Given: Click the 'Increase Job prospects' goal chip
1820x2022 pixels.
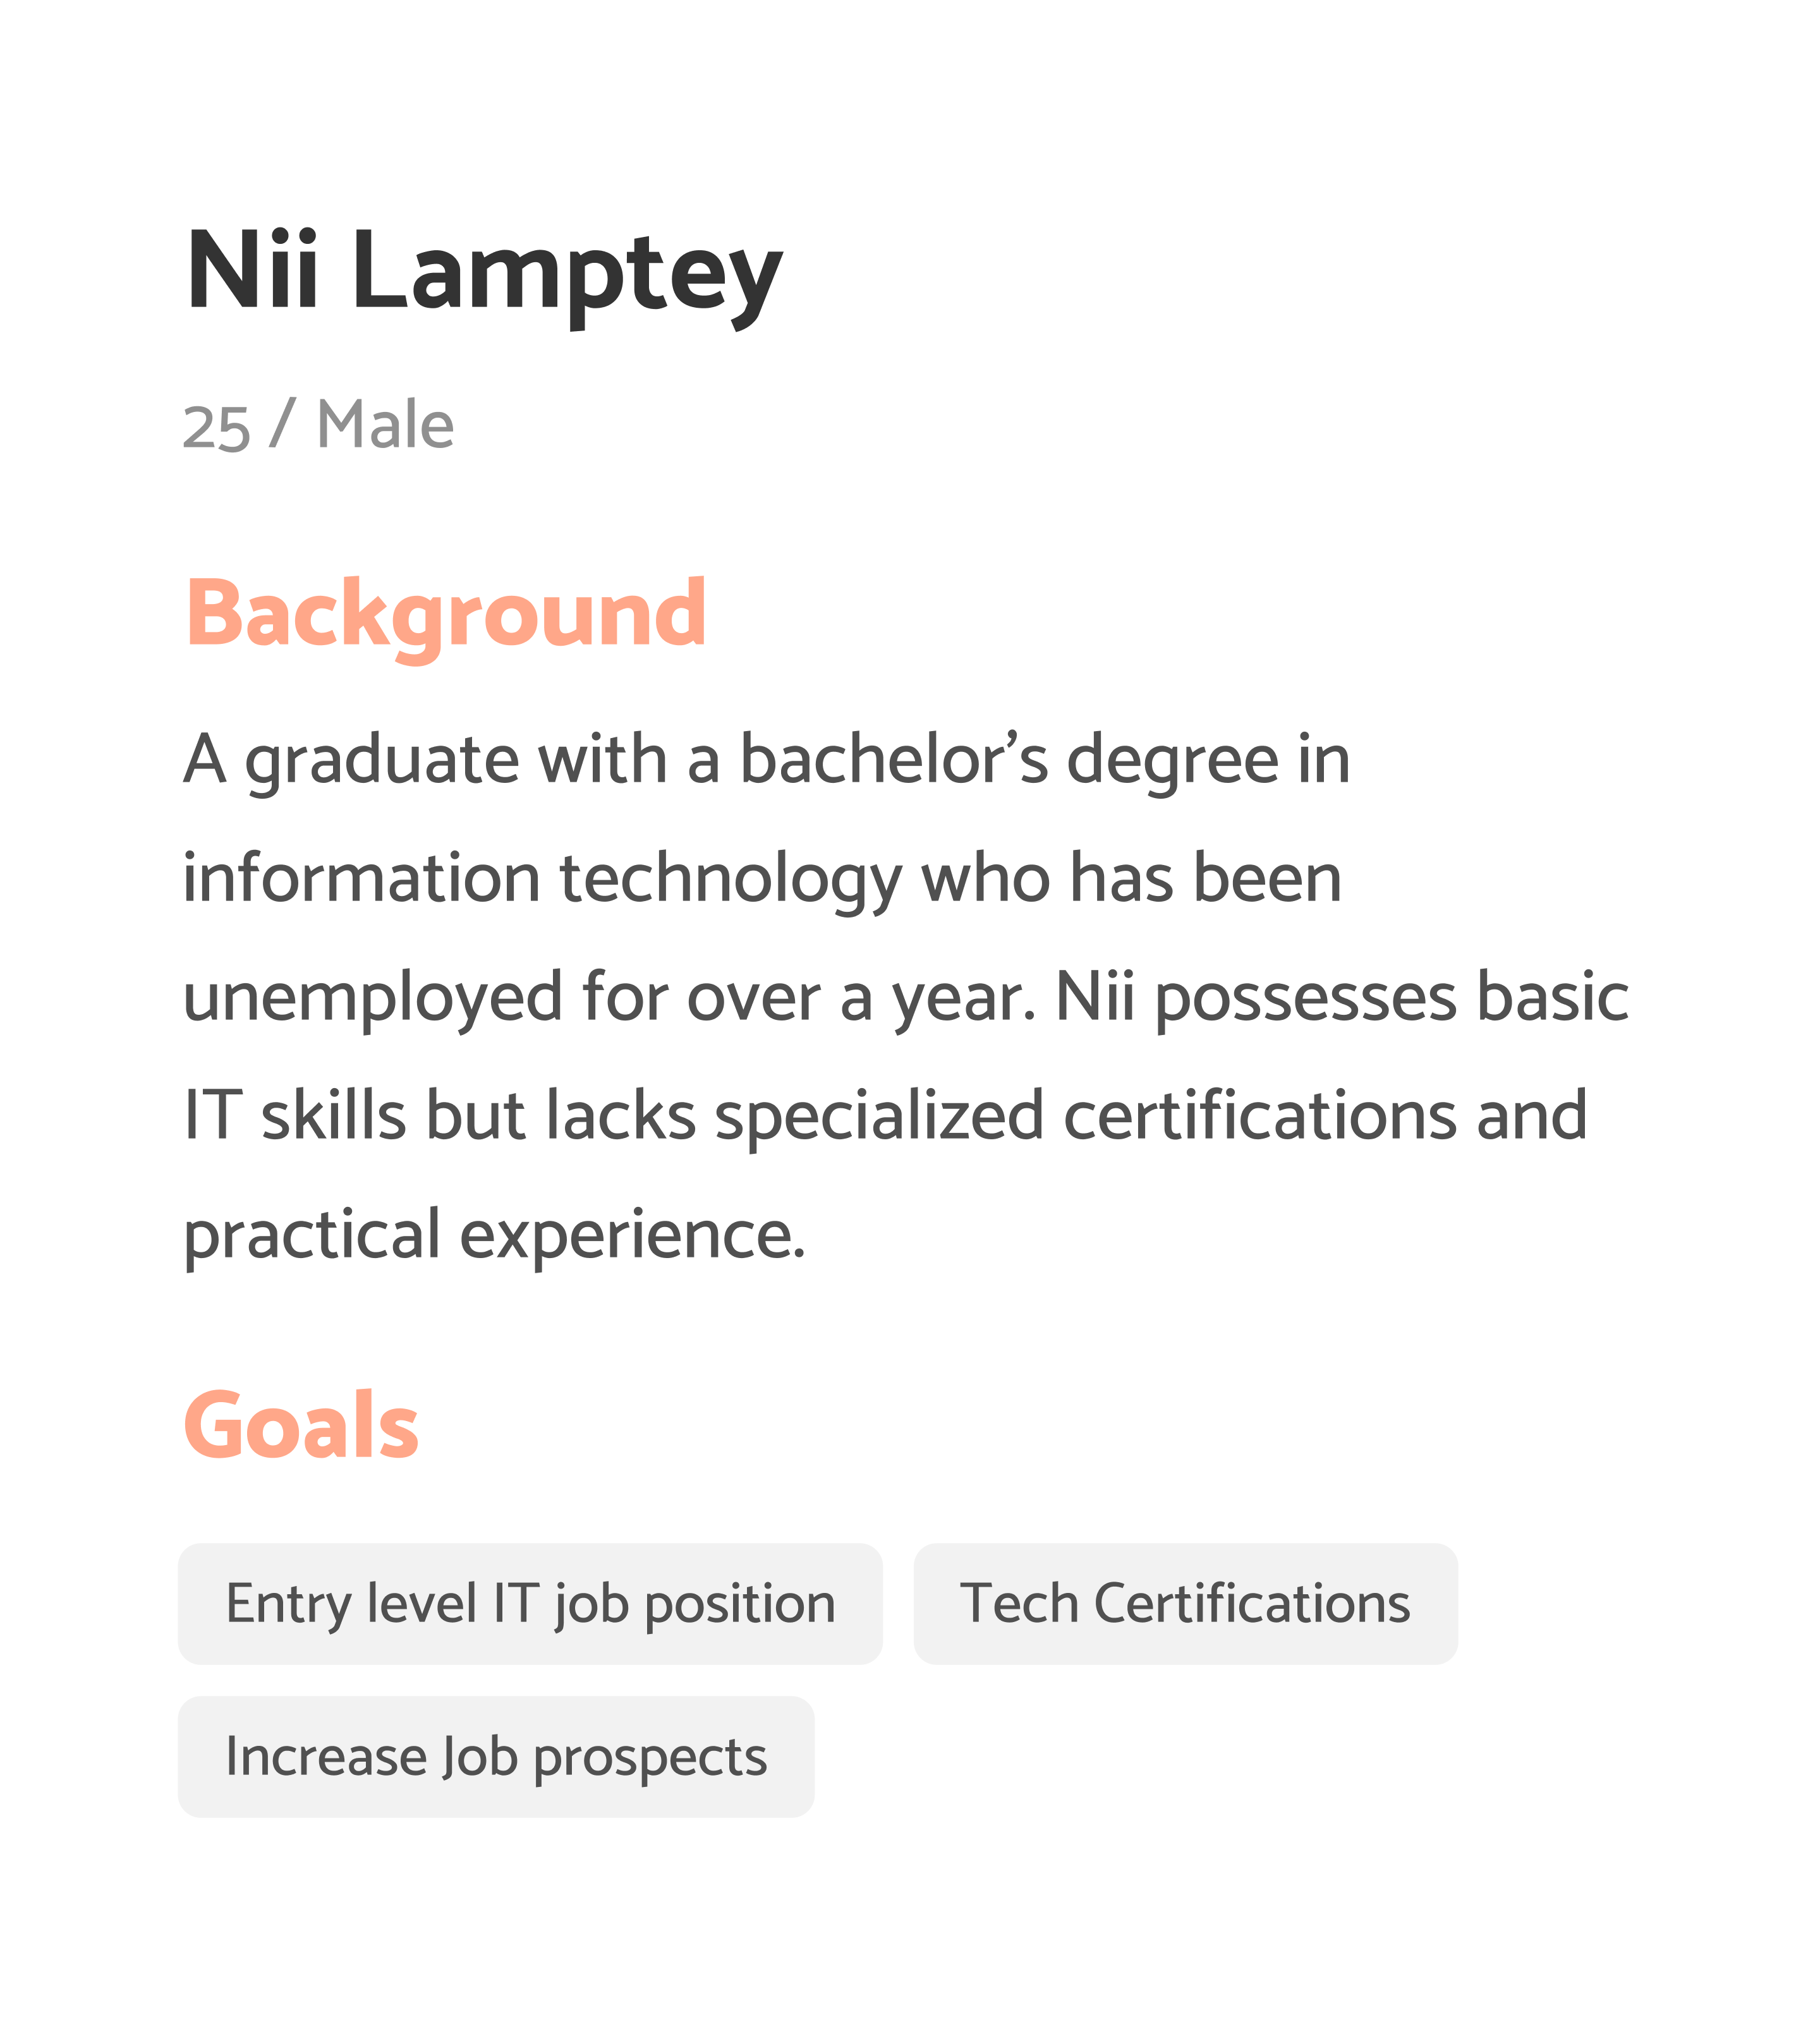Looking at the screenshot, I should tap(496, 1757).
